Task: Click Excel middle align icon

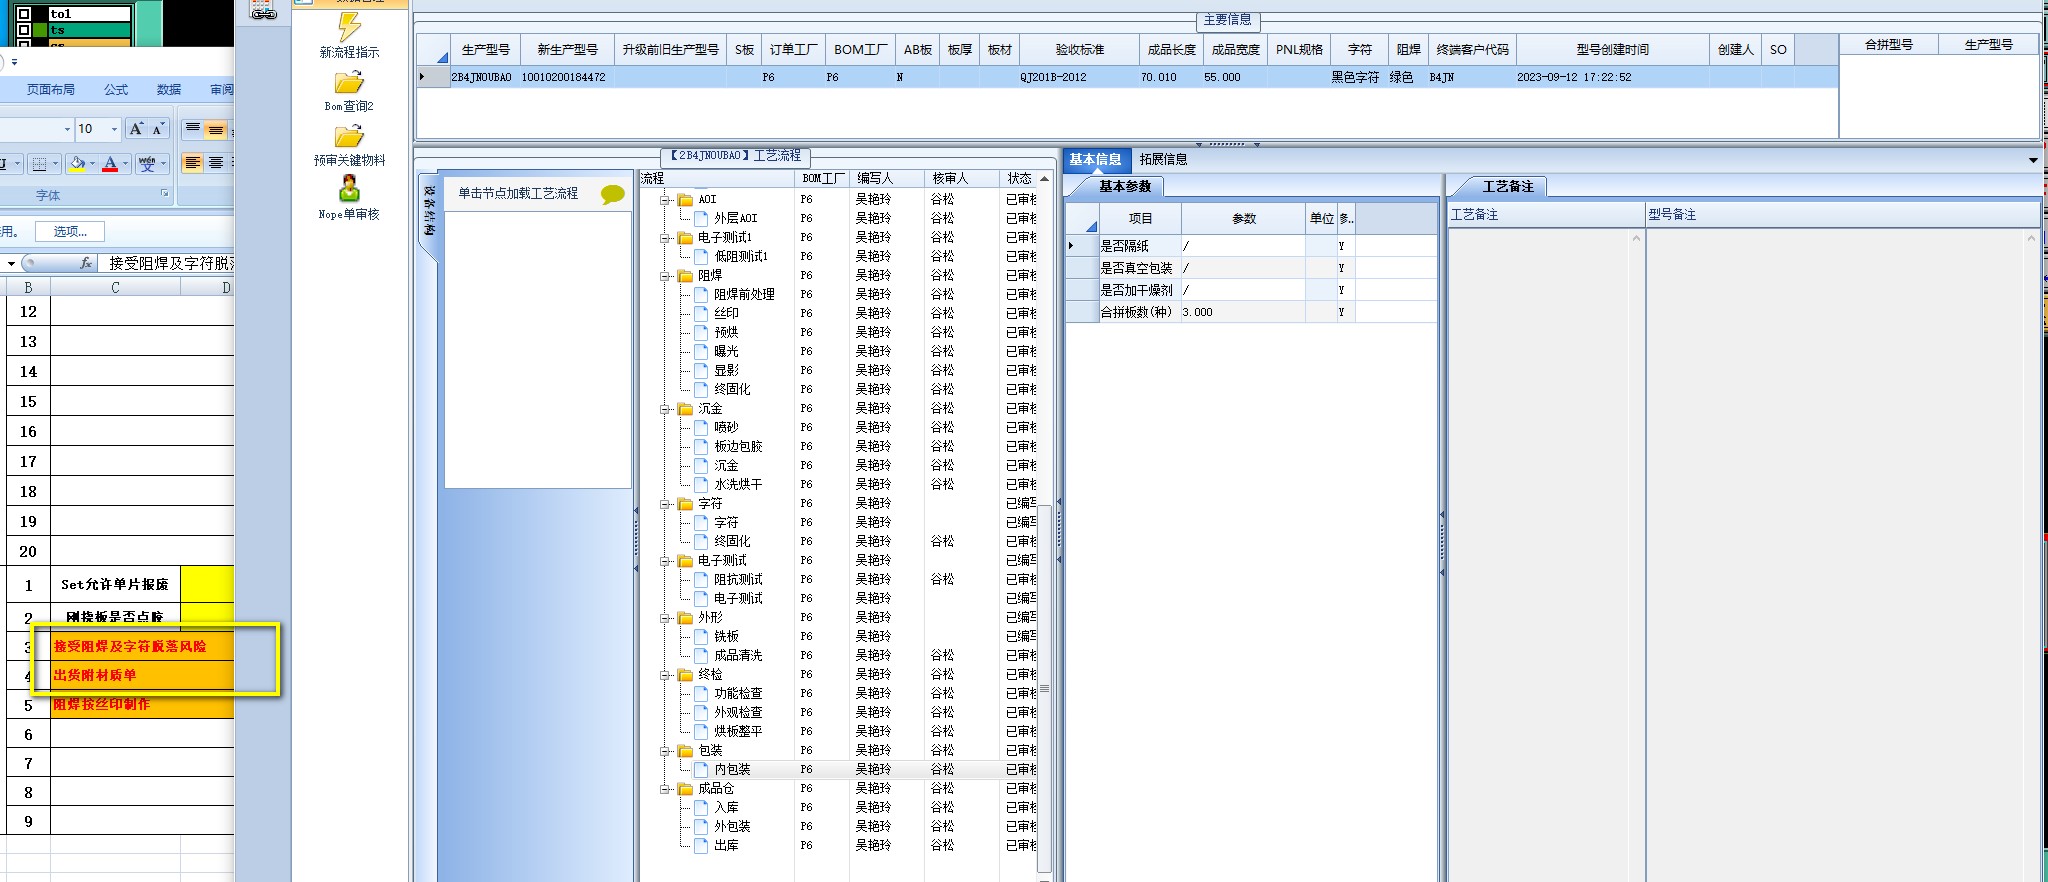Action: [x=216, y=129]
